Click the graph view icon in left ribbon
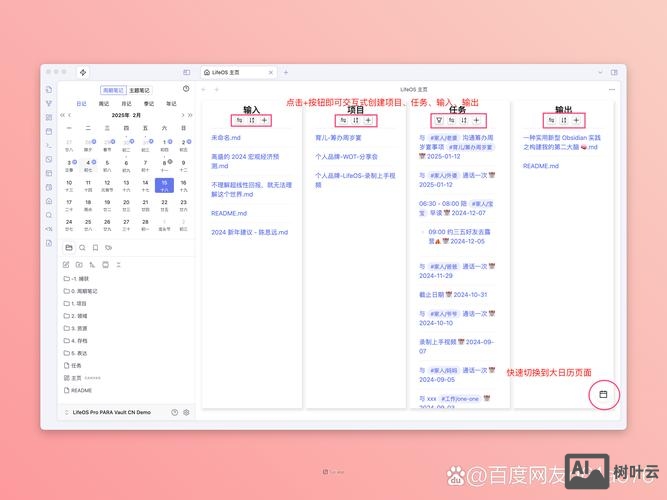 (x=49, y=103)
